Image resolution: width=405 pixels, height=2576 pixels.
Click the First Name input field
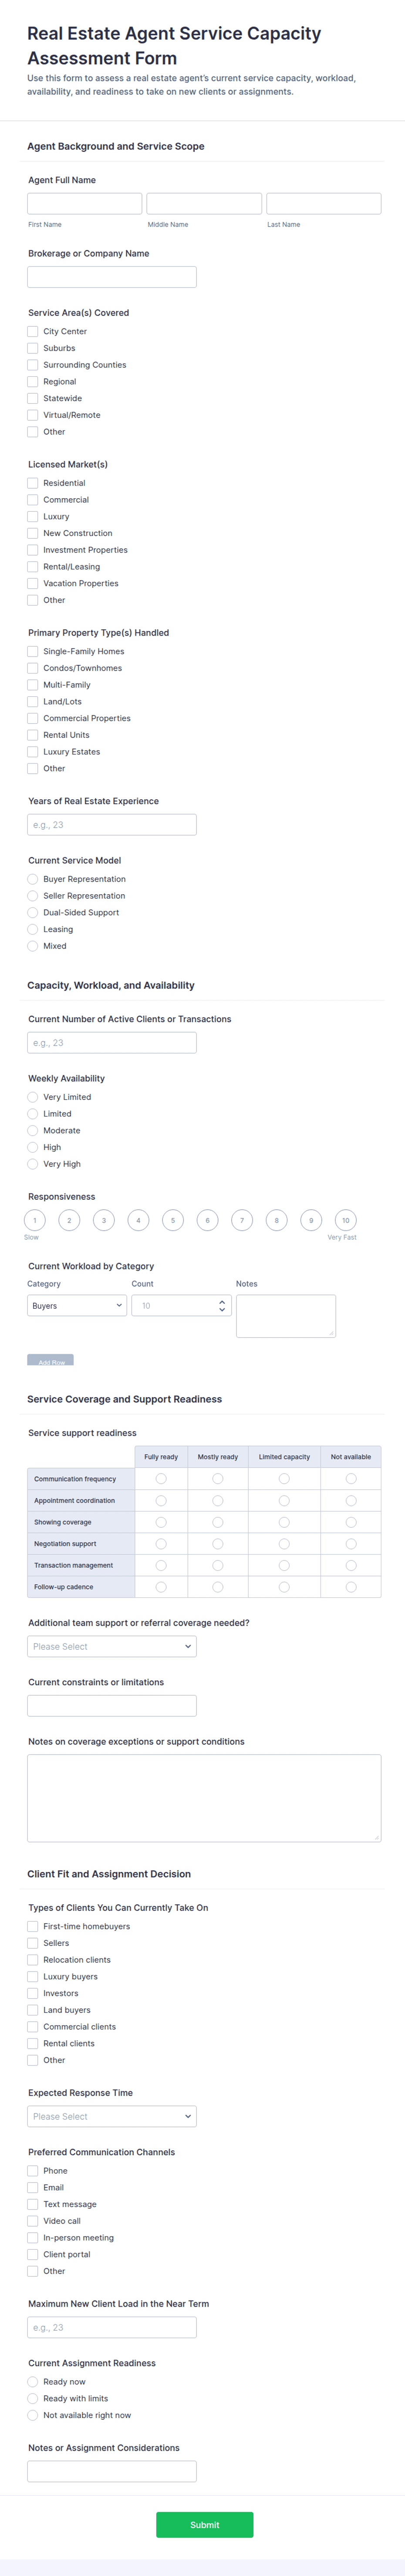click(85, 204)
